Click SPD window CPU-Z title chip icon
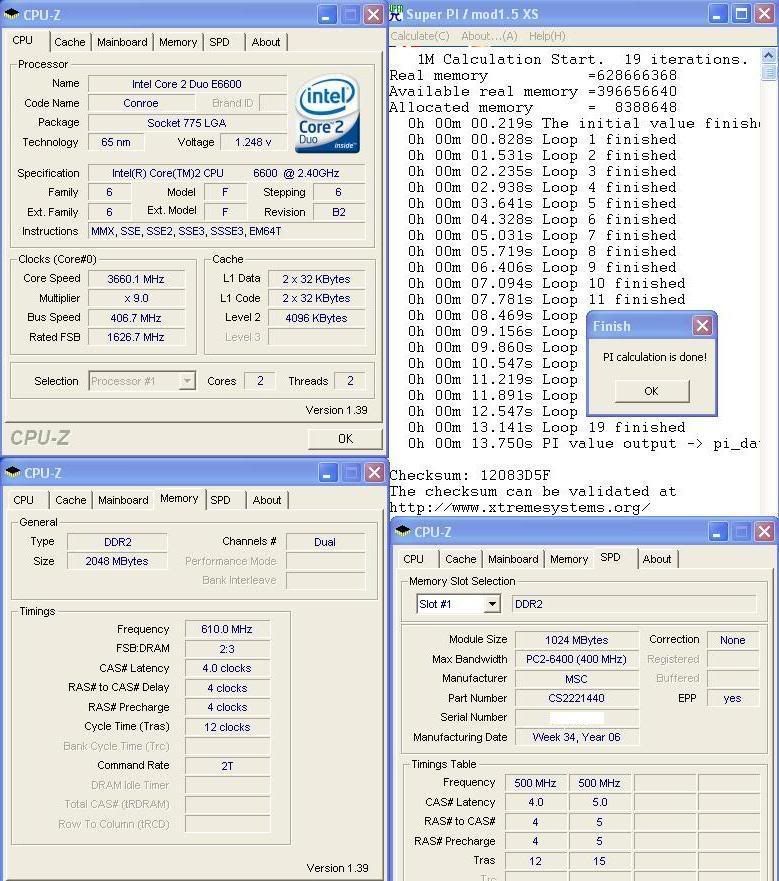 click(x=402, y=531)
